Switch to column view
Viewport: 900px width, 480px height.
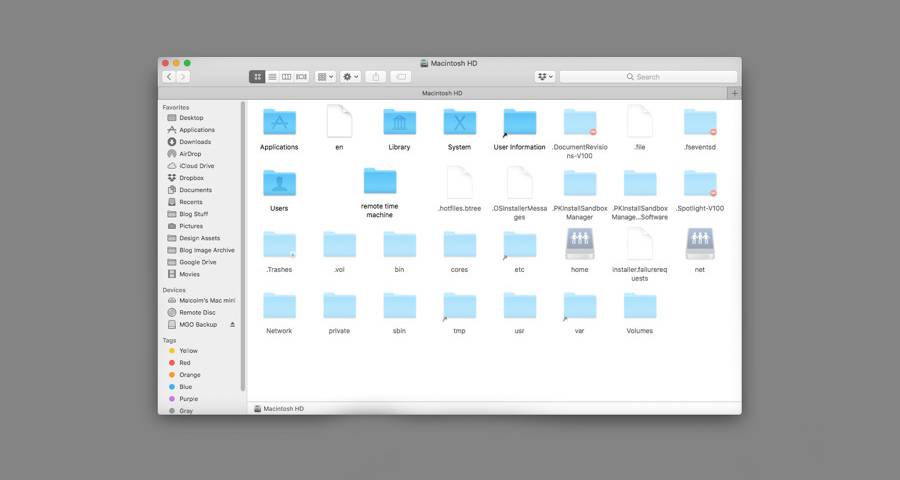point(286,77)
